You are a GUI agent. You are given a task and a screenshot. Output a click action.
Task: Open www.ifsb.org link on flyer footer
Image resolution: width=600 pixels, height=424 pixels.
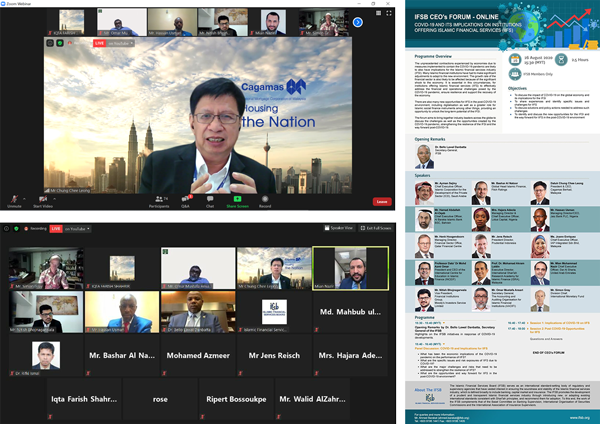pyautogui.click(x=579, y=417)
